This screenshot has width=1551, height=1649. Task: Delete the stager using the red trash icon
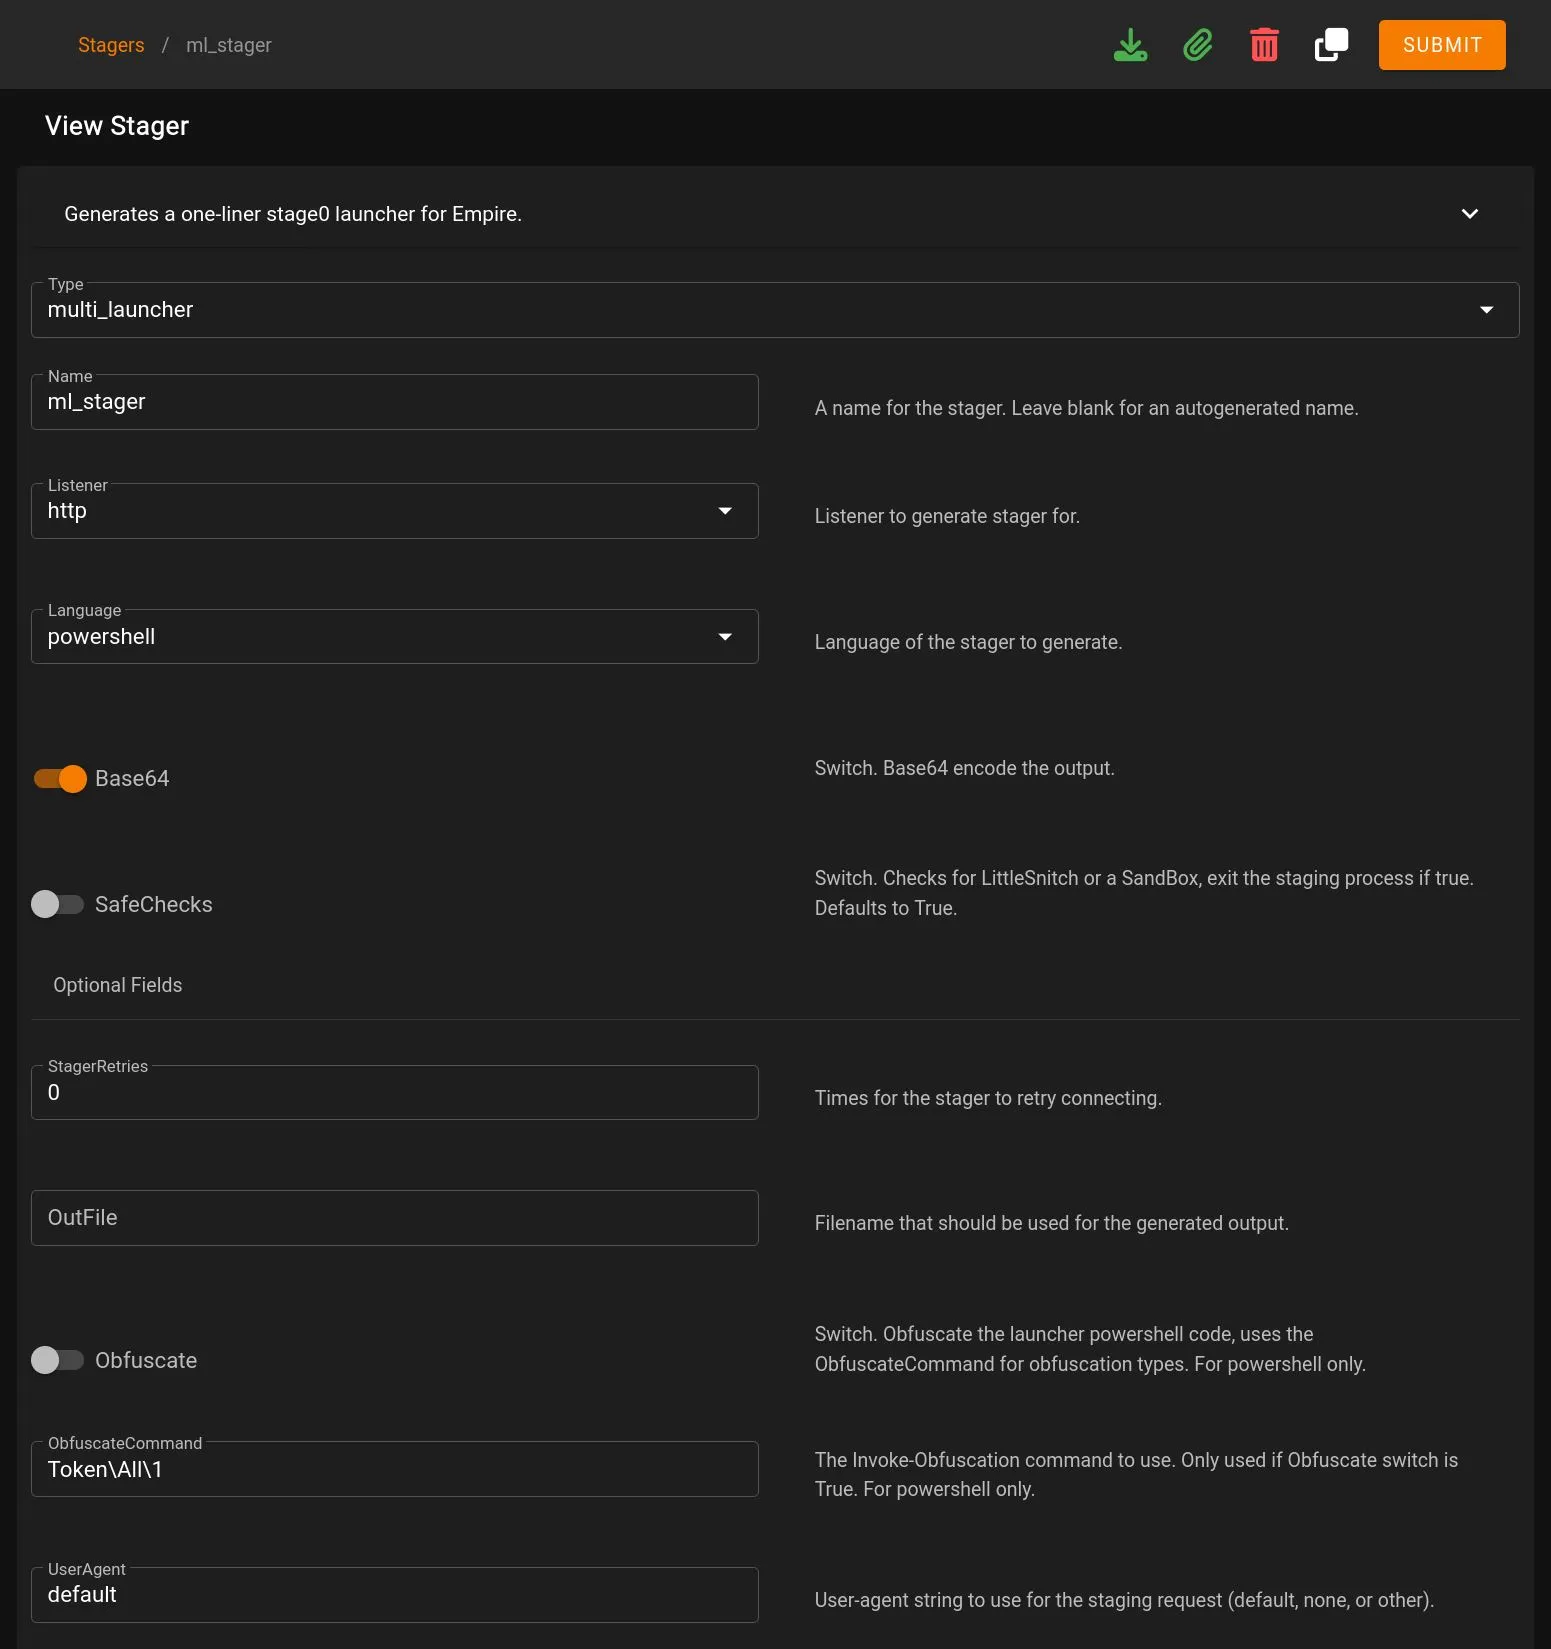click(x=1264, y=45)
